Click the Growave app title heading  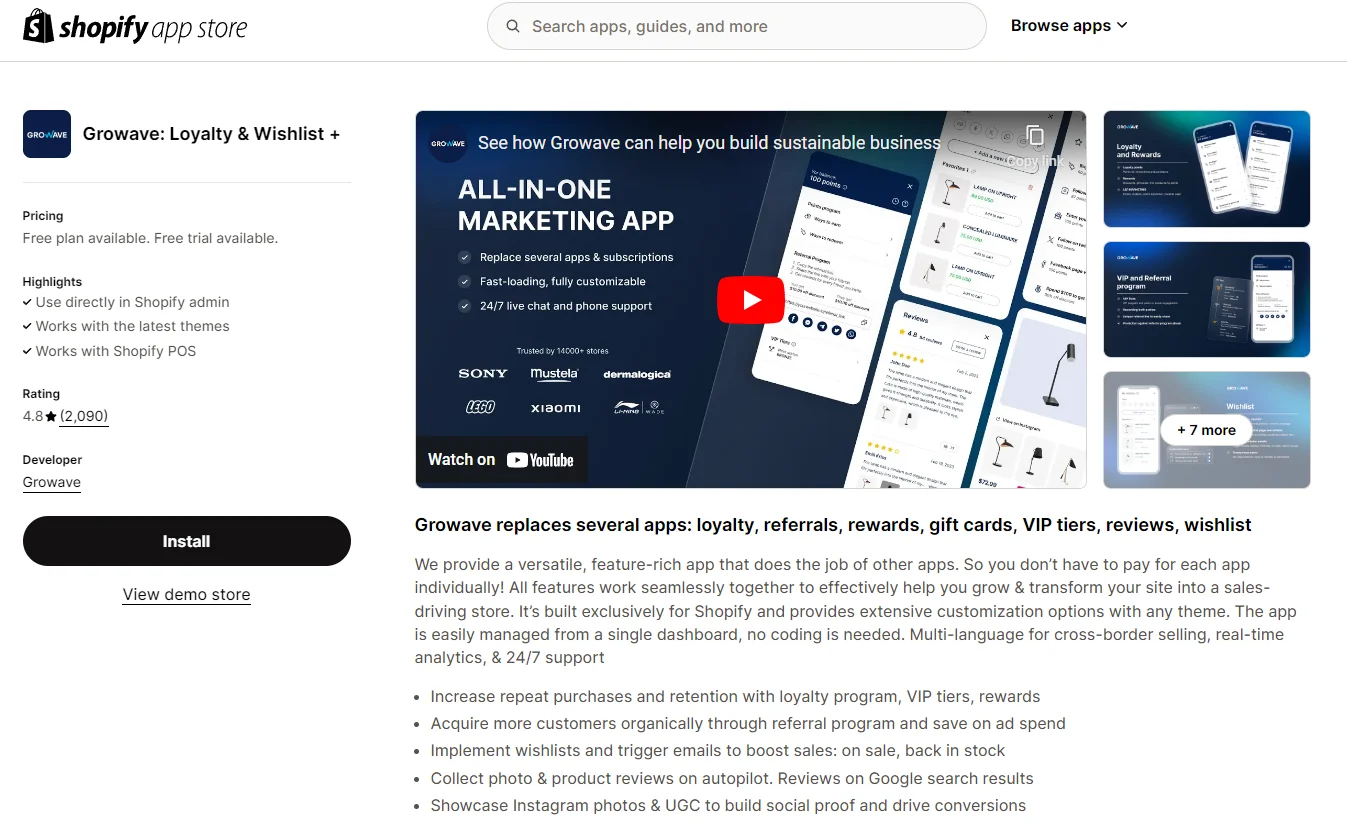point(211,134)
